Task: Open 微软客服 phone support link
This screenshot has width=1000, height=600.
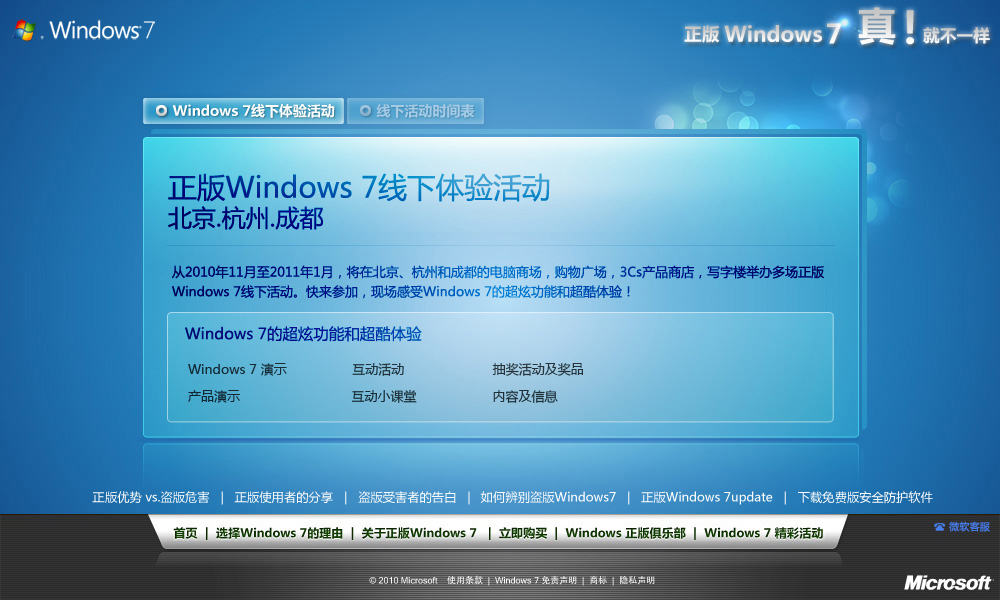Action: tap(962, 527)
